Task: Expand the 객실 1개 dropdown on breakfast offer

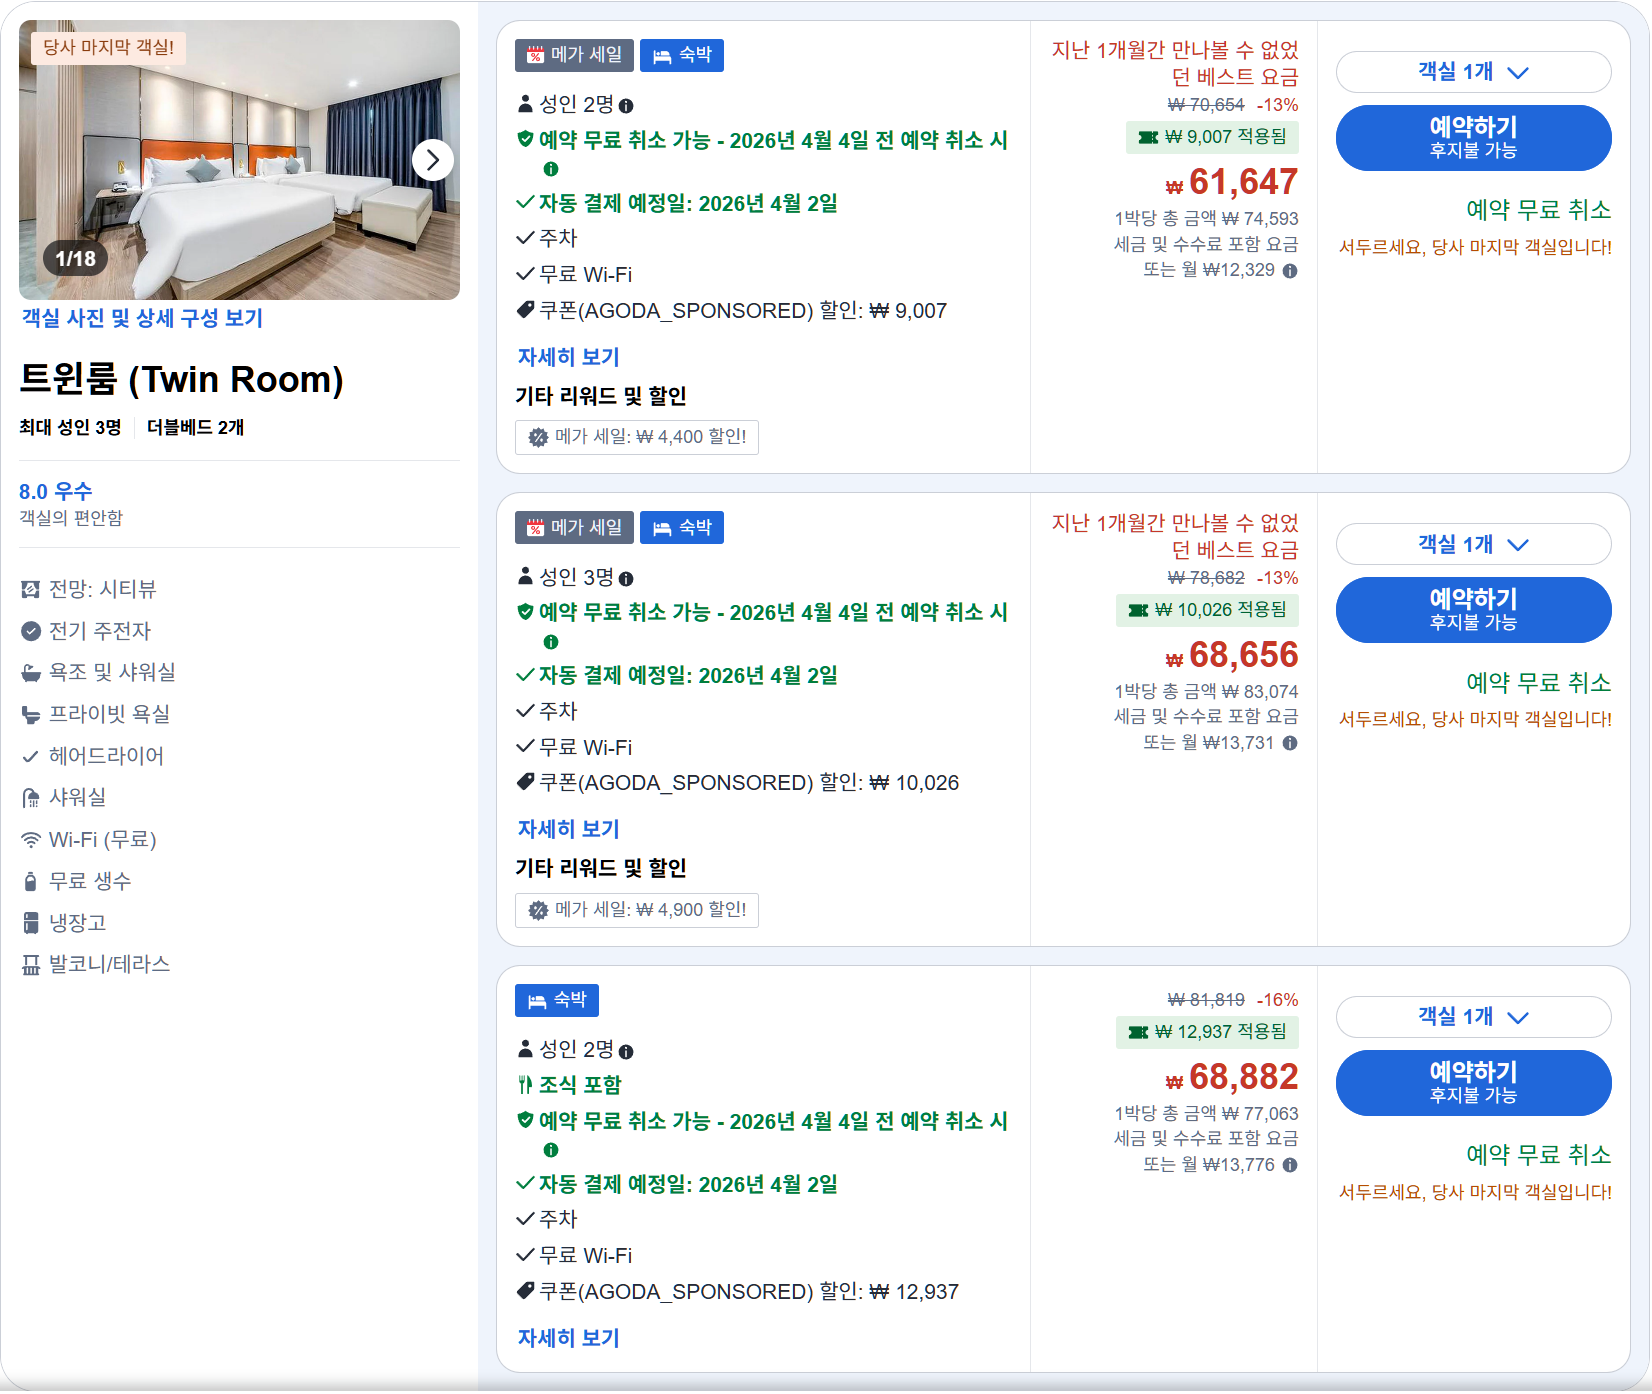Action: [1473, 1017]
